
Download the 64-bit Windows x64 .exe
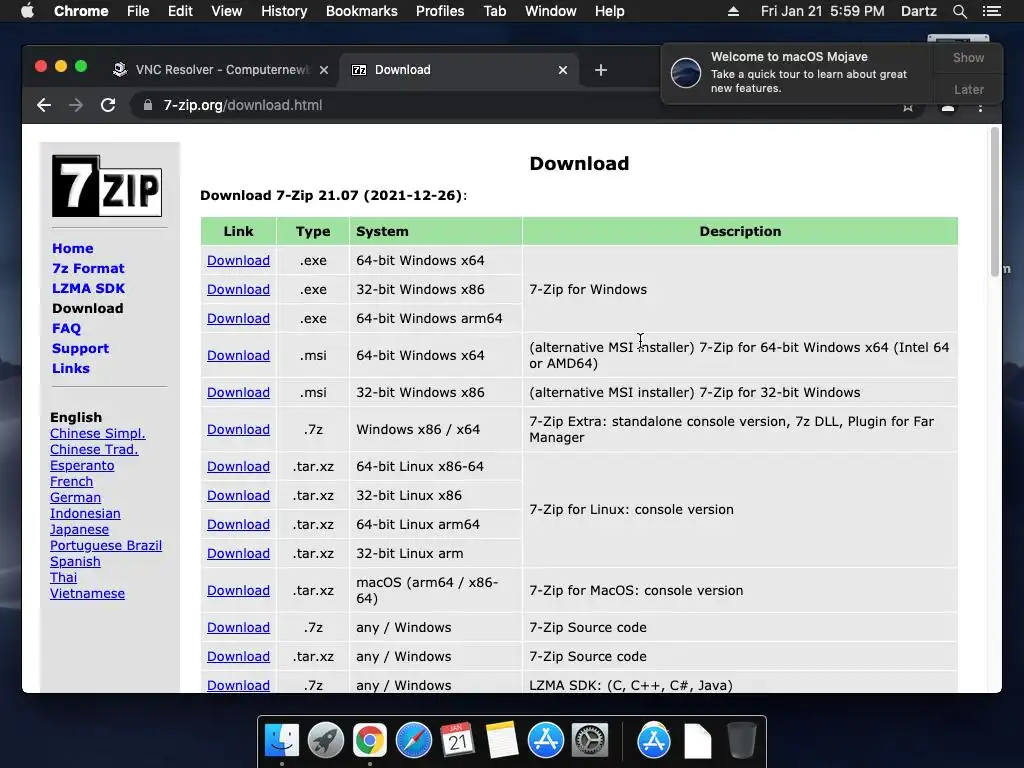[238, 261]
